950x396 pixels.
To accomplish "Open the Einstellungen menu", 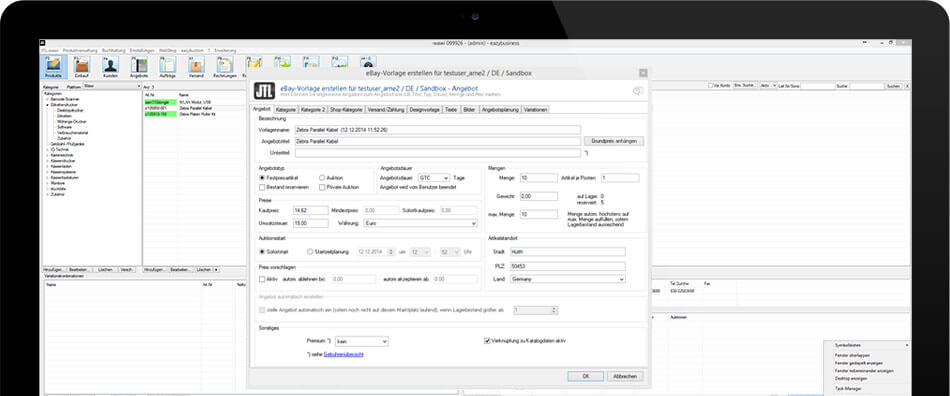I will pyautogui.click(x=142, y=50).
